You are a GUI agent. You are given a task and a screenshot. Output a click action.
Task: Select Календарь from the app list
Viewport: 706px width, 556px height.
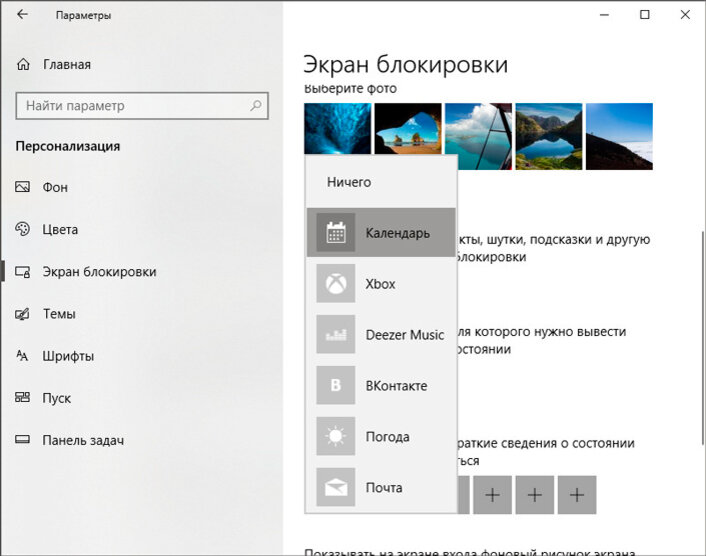(x=381, y=232)
